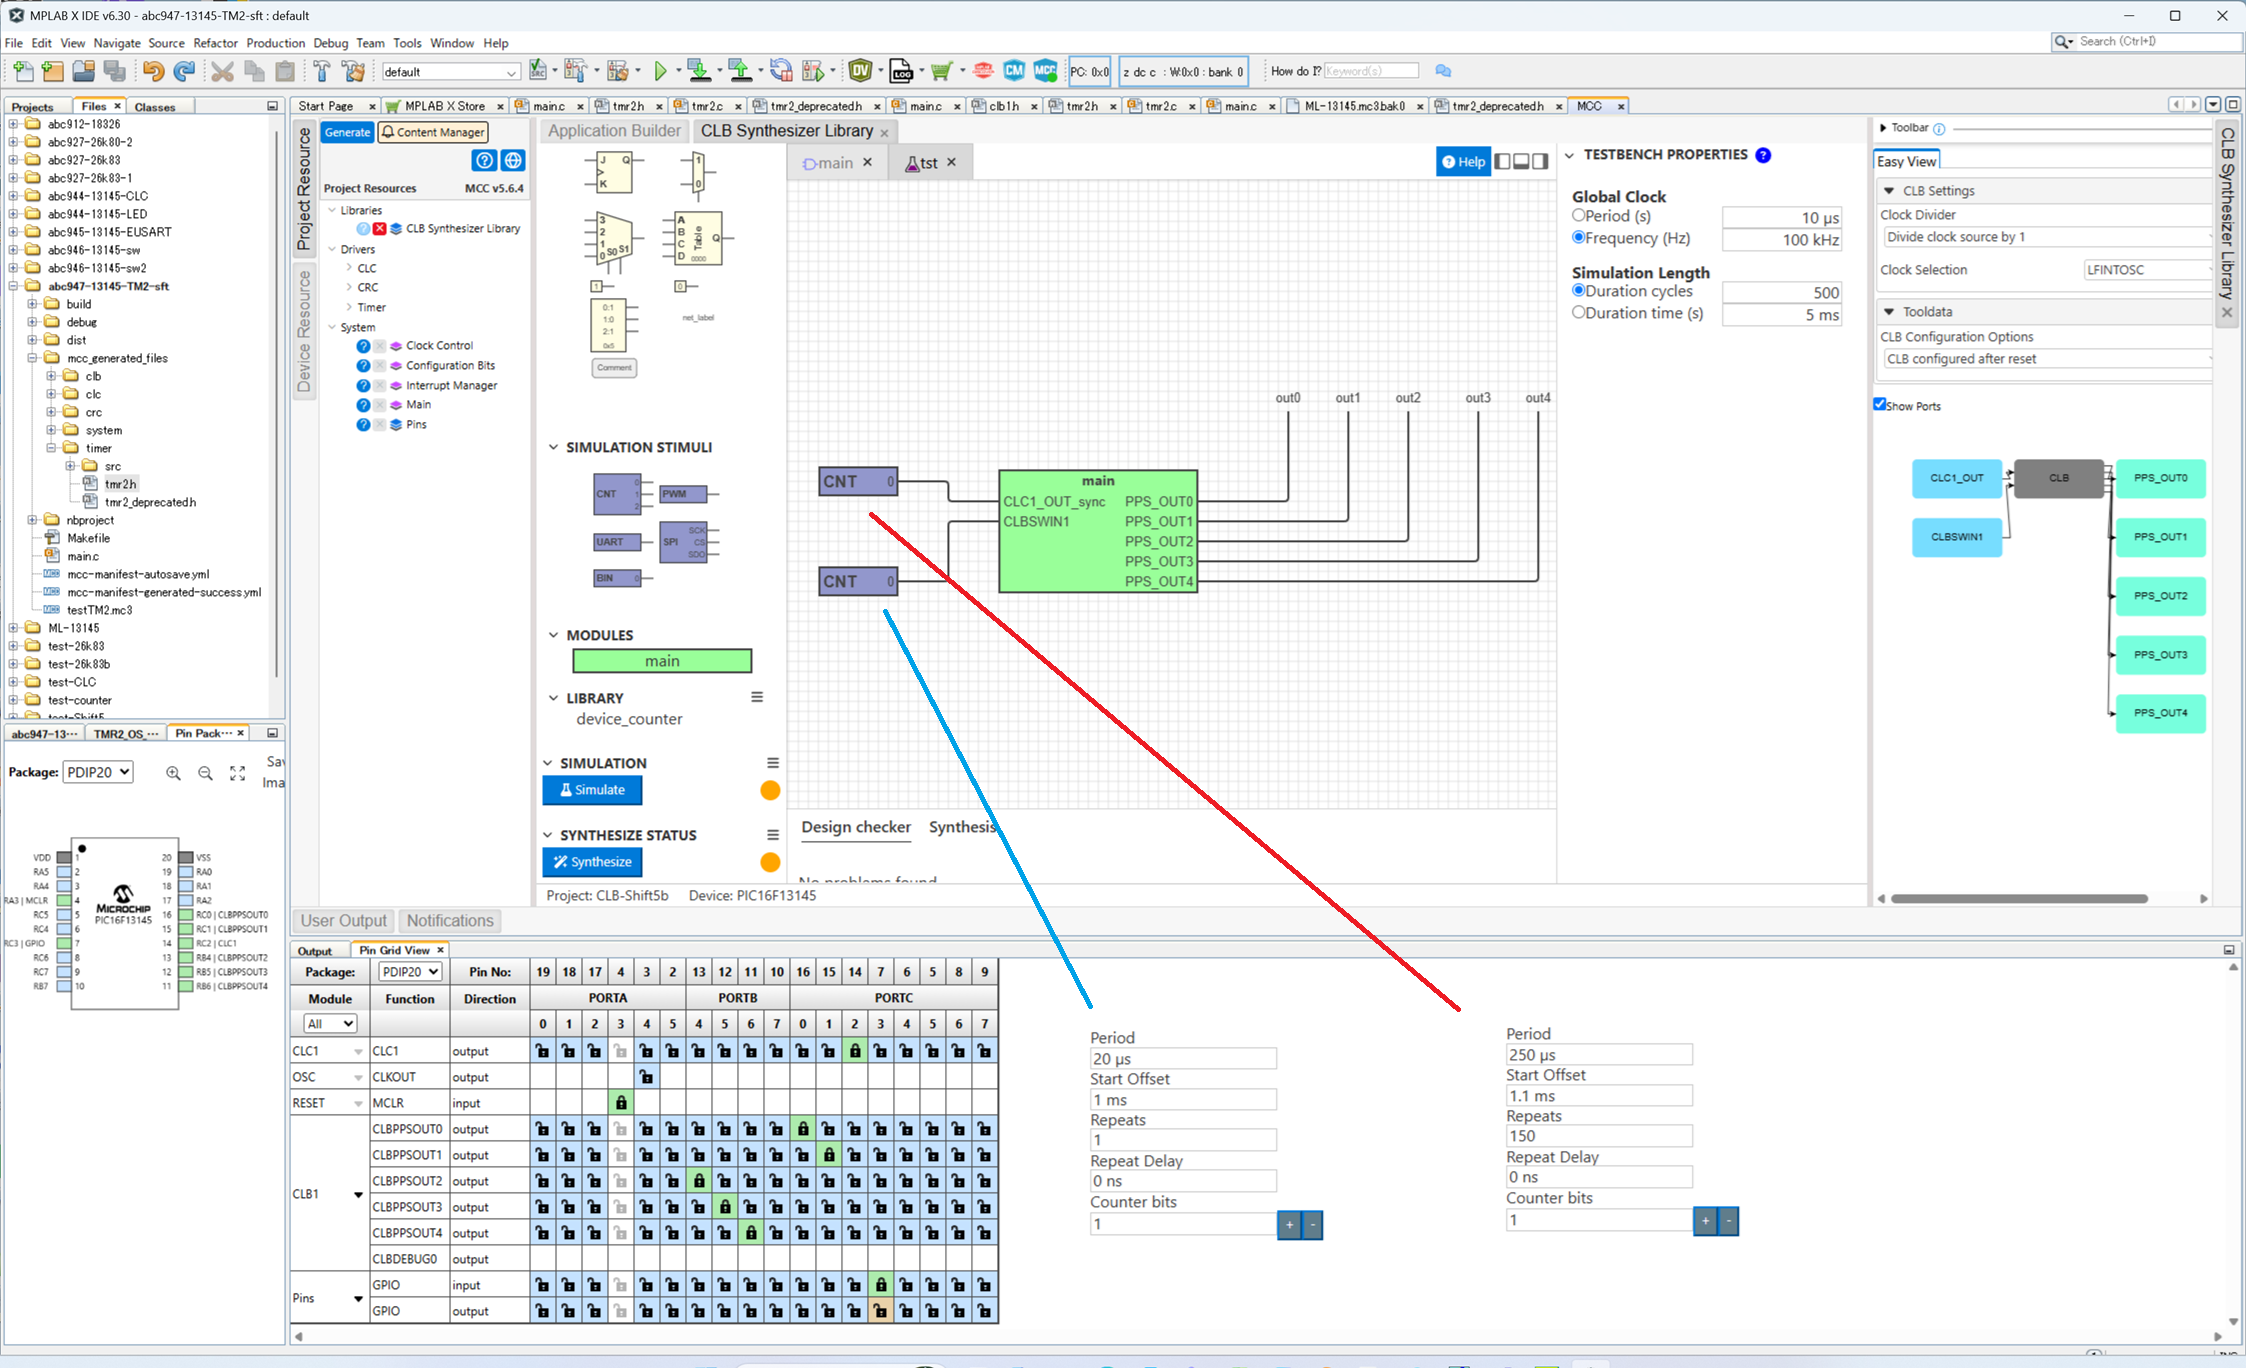Screen dimensions: 2246x1368
Task: Toggle the bottom panel layout button
Action: (1521, 162)
